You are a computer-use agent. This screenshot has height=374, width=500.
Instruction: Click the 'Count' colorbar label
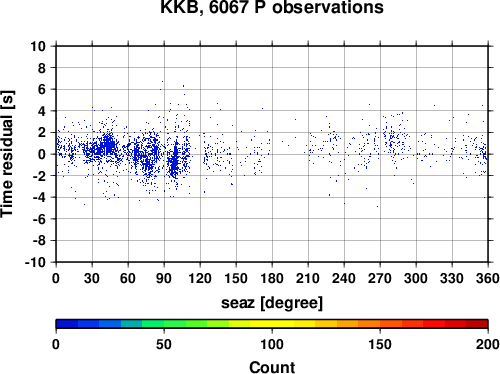click(272, 367)
